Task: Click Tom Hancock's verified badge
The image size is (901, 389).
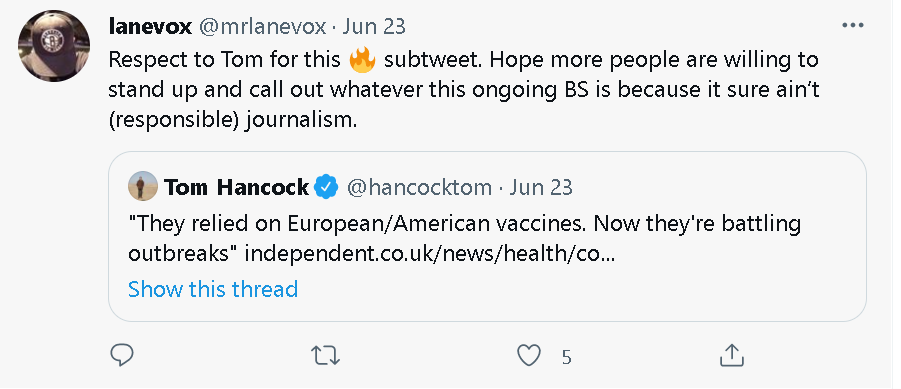Action: [x=327, y=187]
